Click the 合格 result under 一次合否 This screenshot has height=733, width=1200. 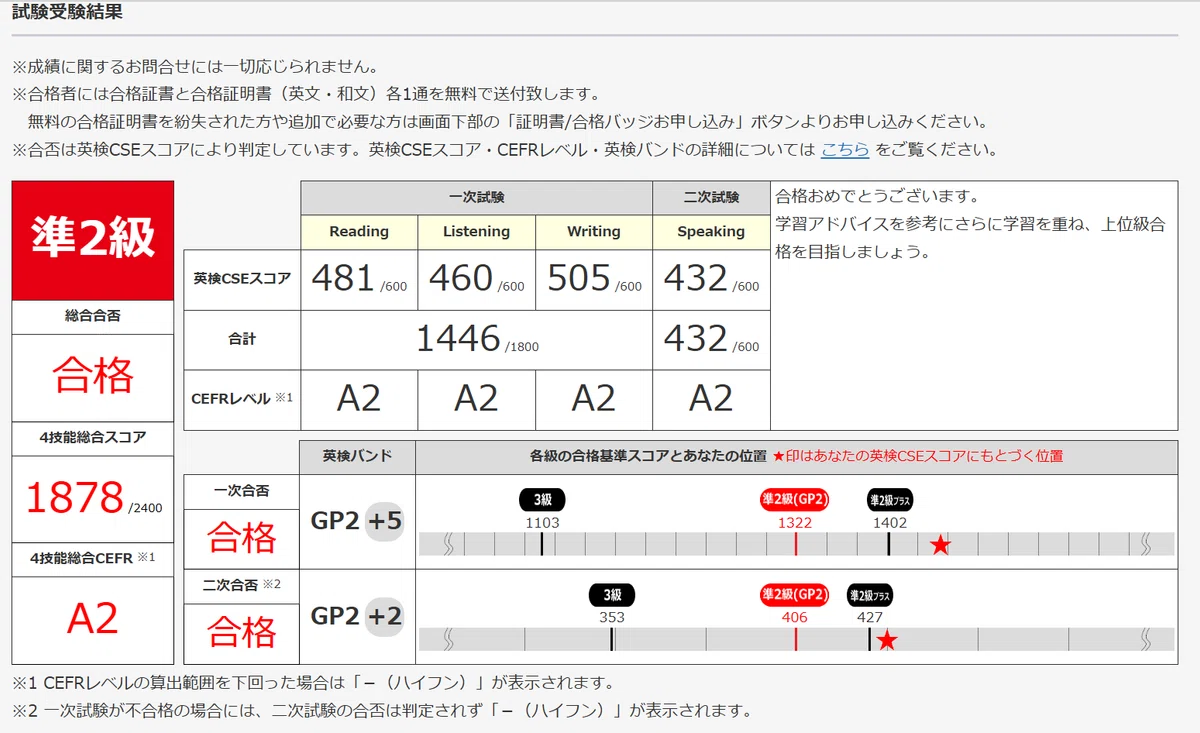pyautogui.click(x=242, y=538)
